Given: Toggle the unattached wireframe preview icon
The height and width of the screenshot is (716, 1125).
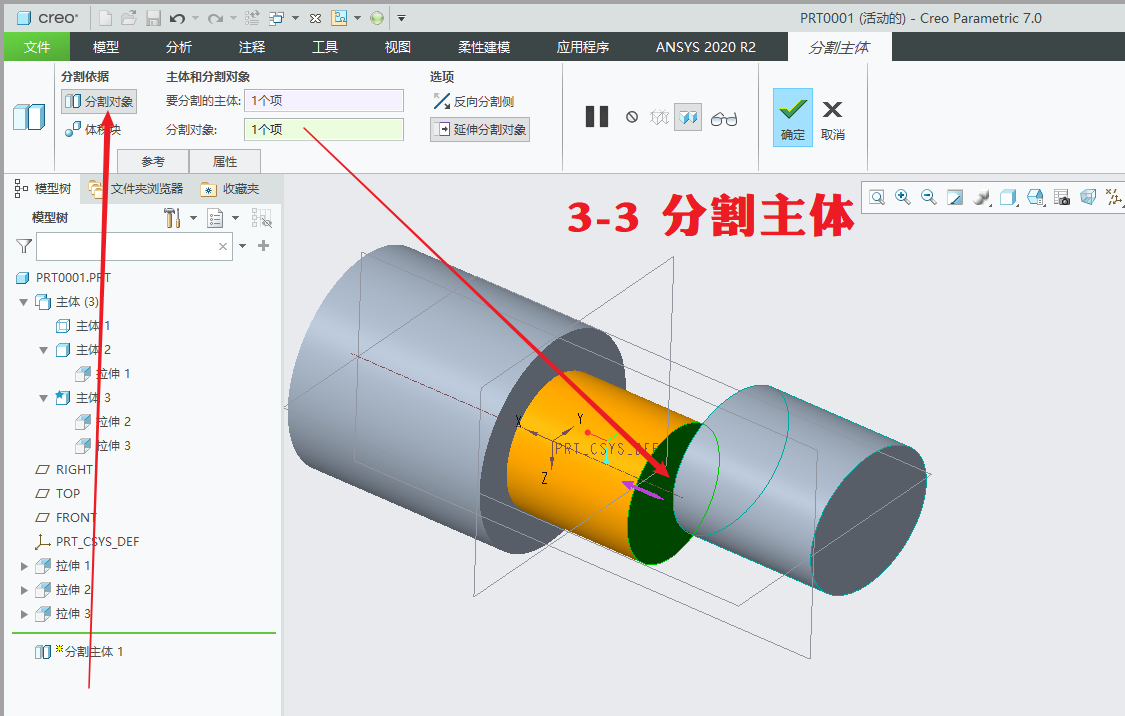Looking at the screenshot, I should pos(659,116).
